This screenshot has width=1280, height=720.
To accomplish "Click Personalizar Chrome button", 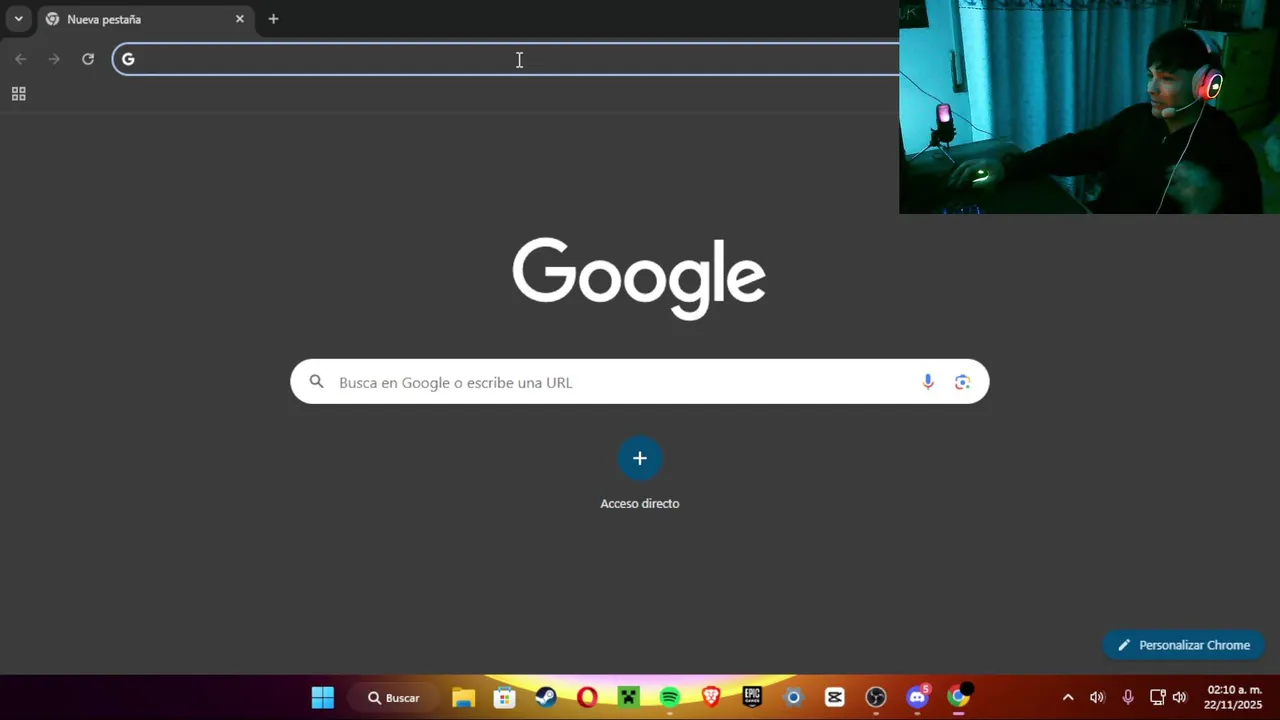I will (x=1184, y=645).
